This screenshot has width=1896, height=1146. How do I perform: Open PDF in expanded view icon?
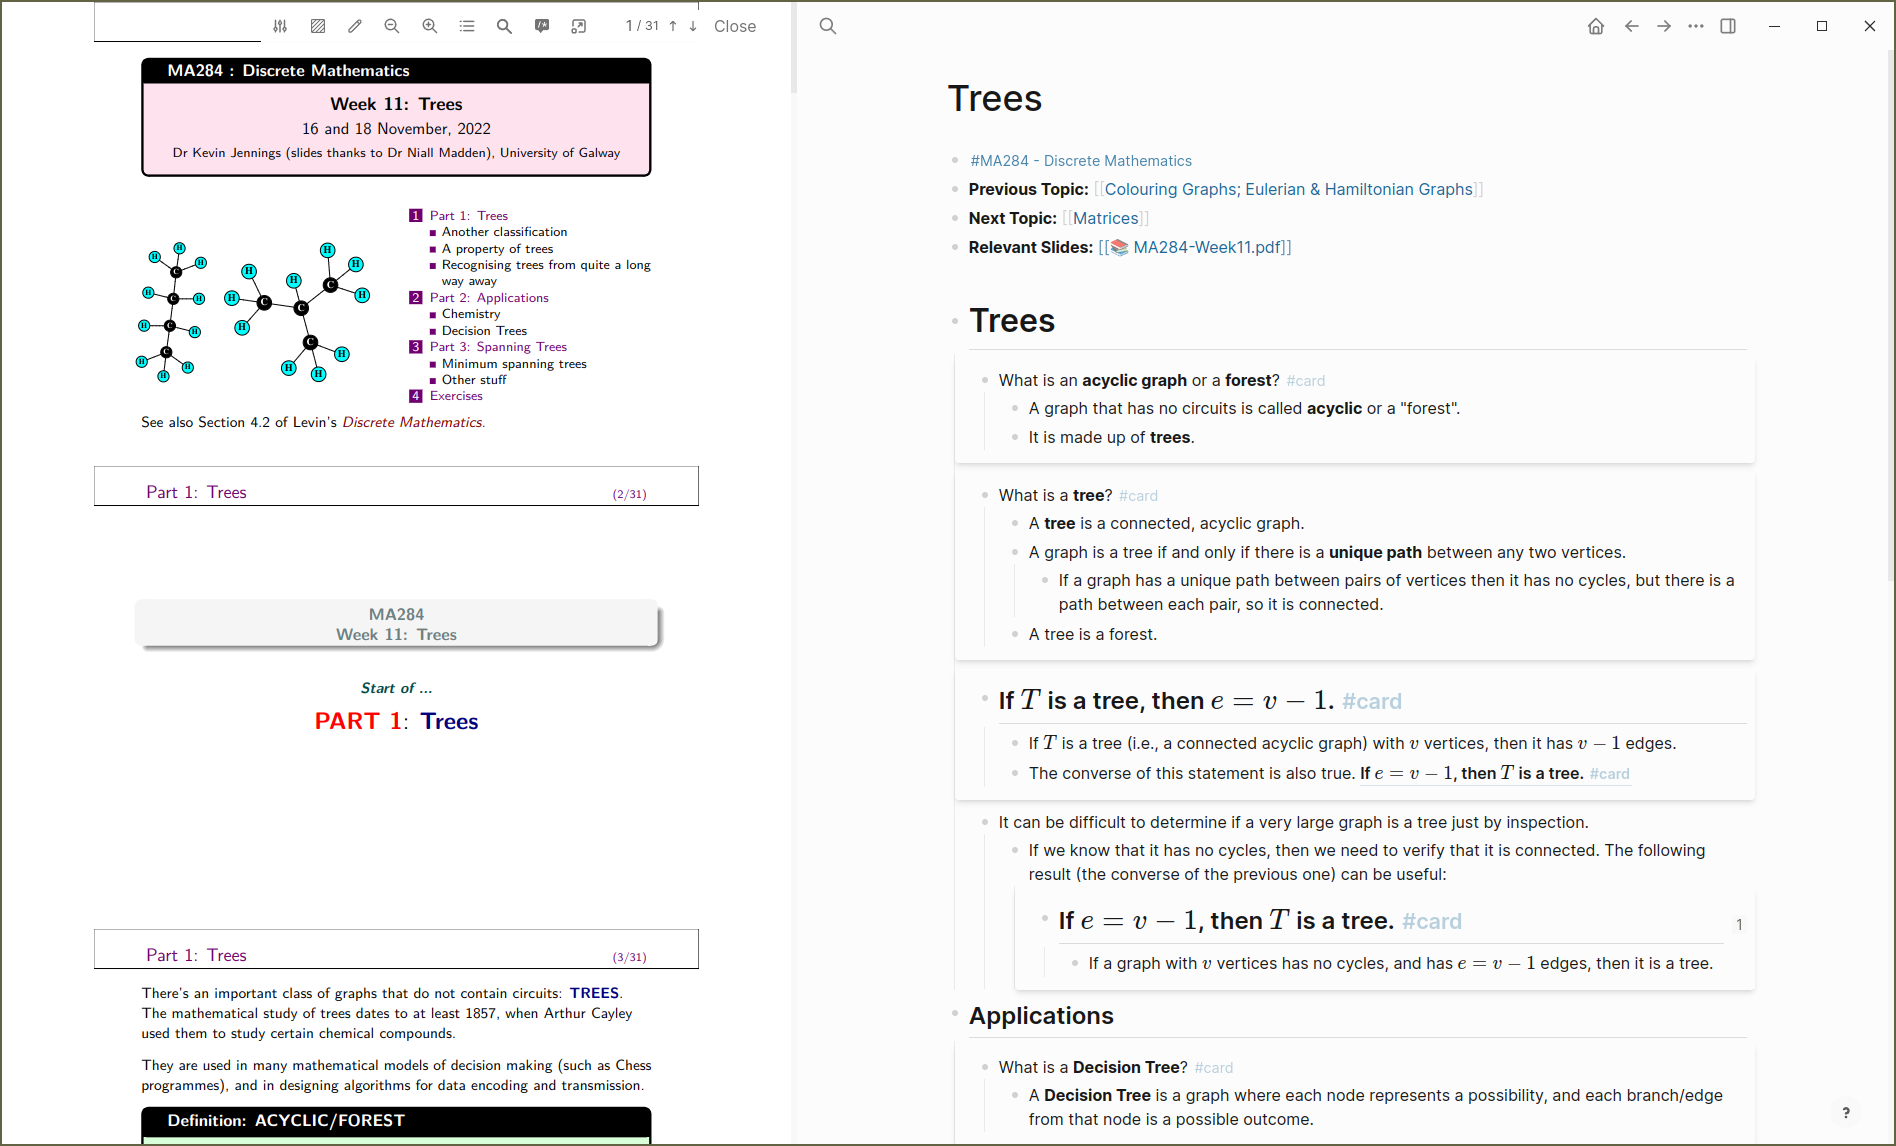coord(579,26)
